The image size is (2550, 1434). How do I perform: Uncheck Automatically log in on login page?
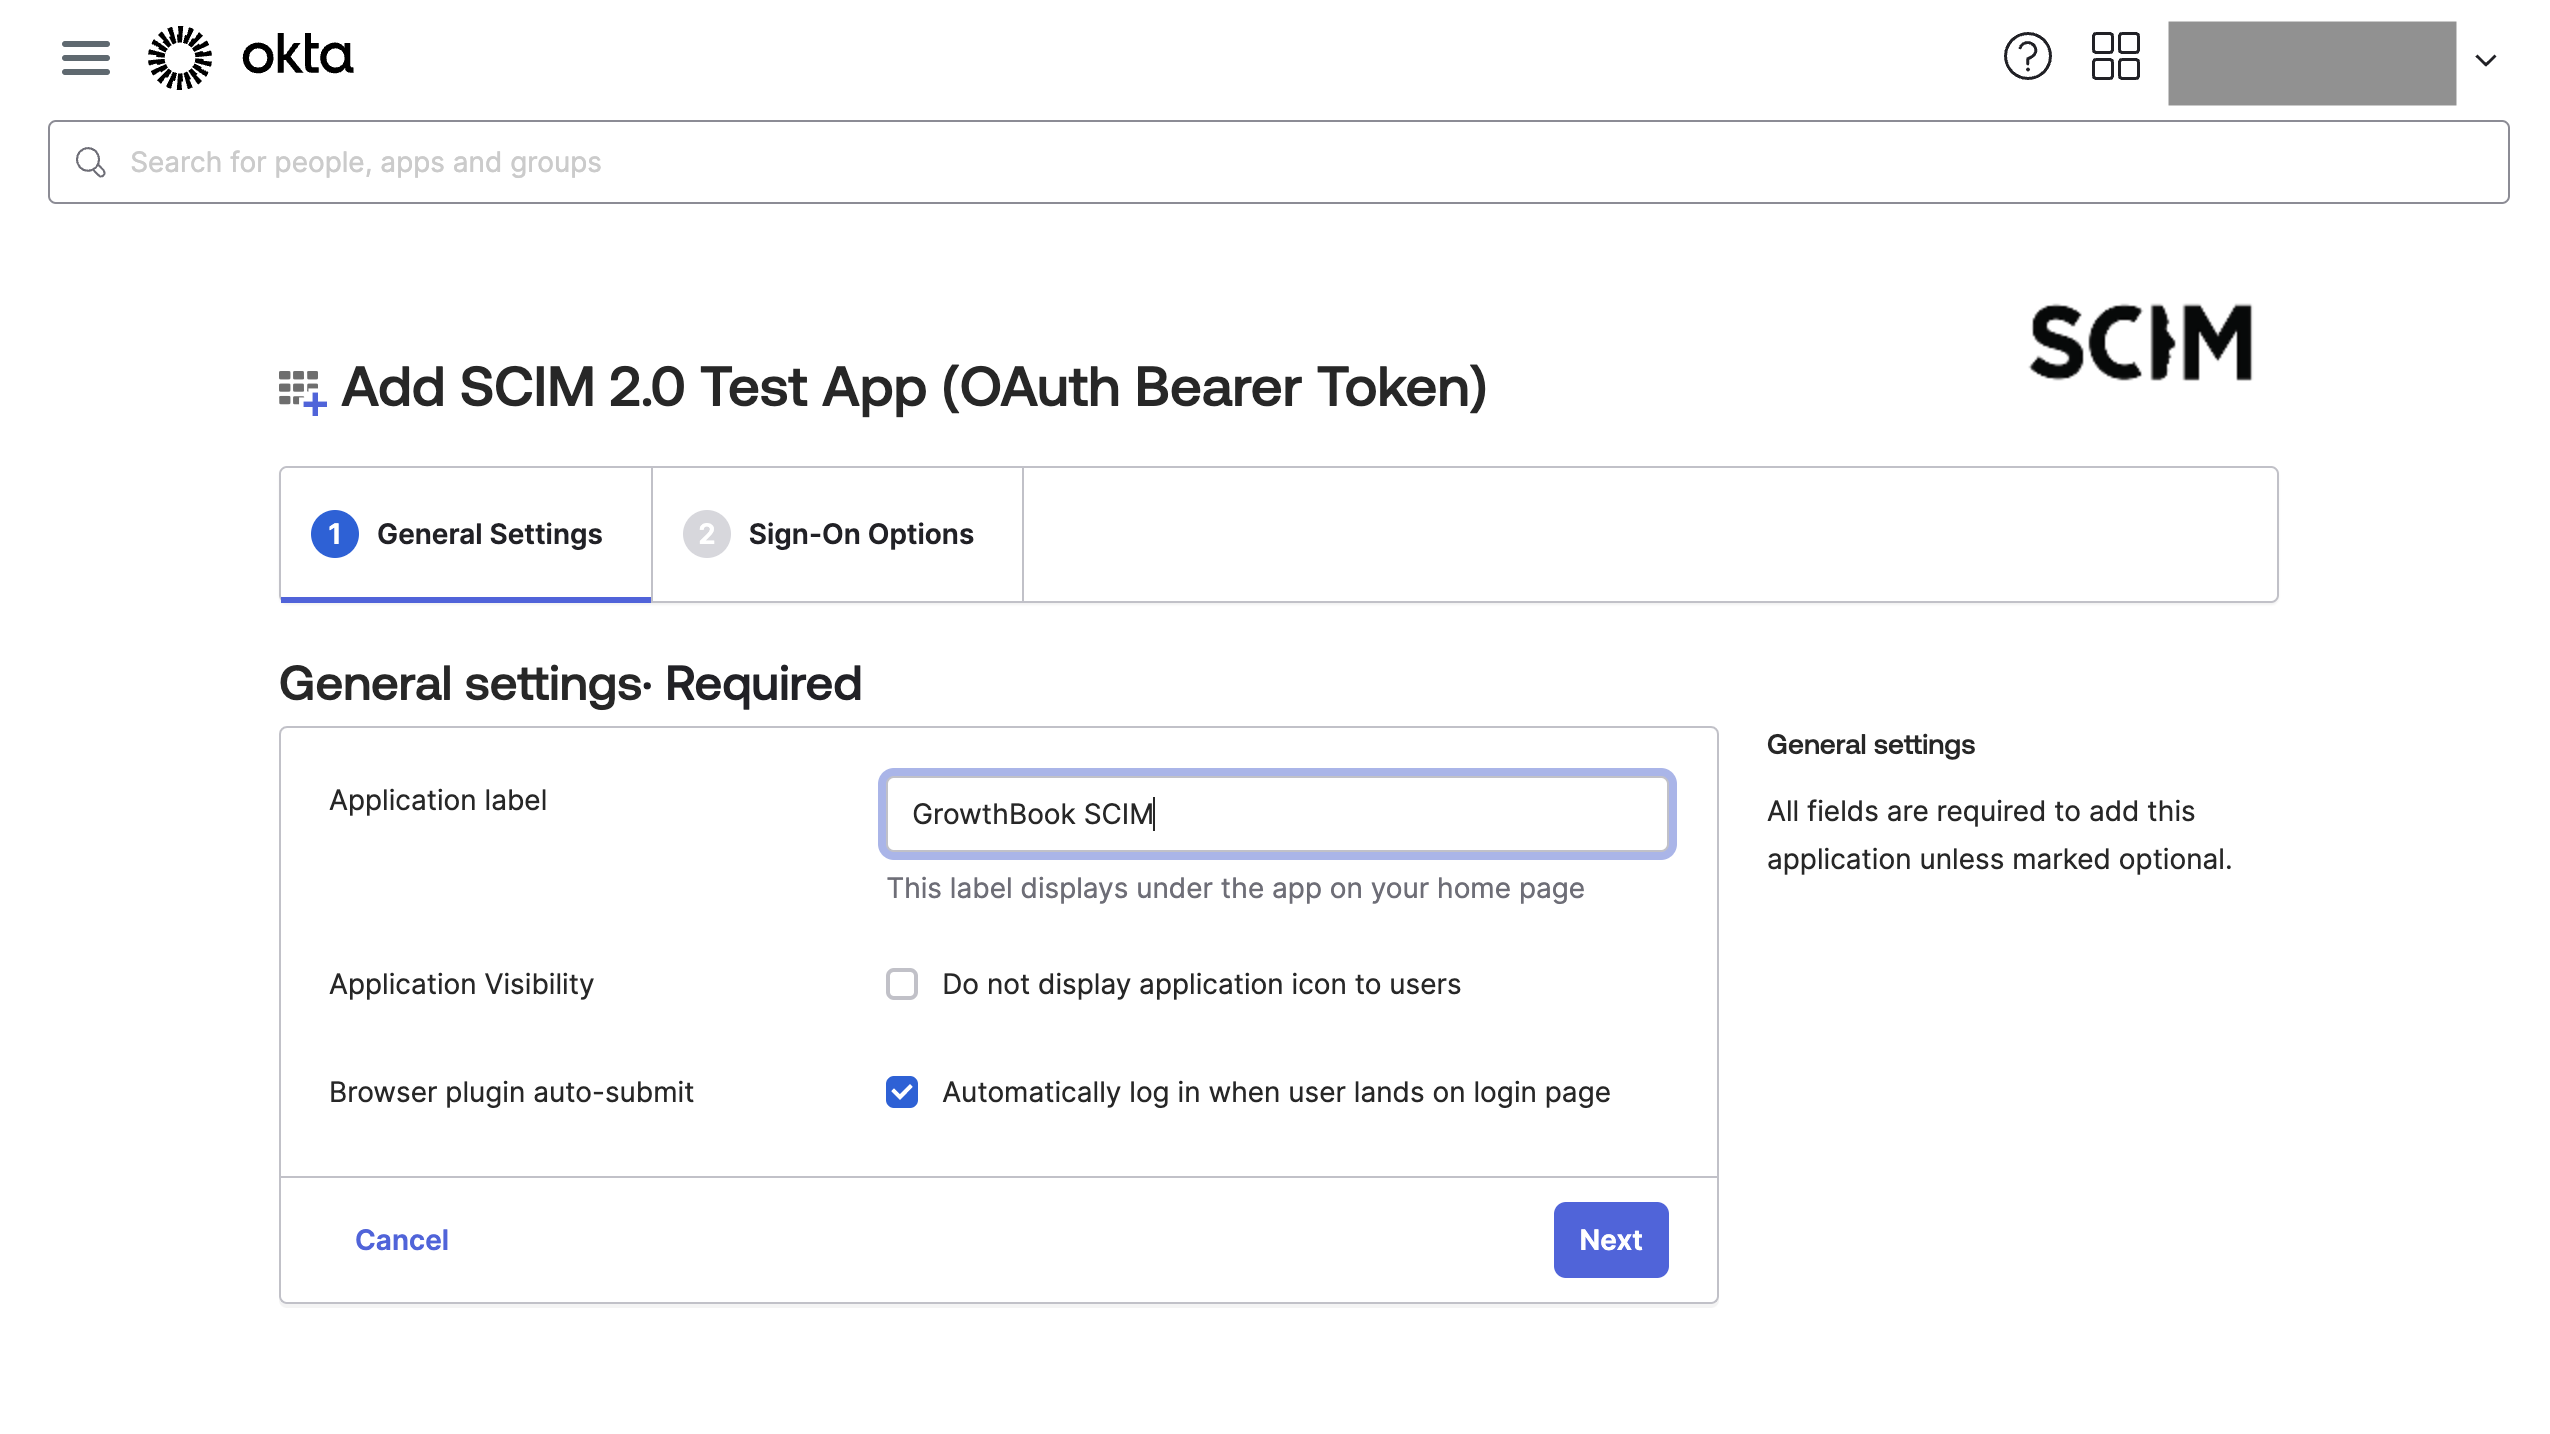(x=901, y=1092)
